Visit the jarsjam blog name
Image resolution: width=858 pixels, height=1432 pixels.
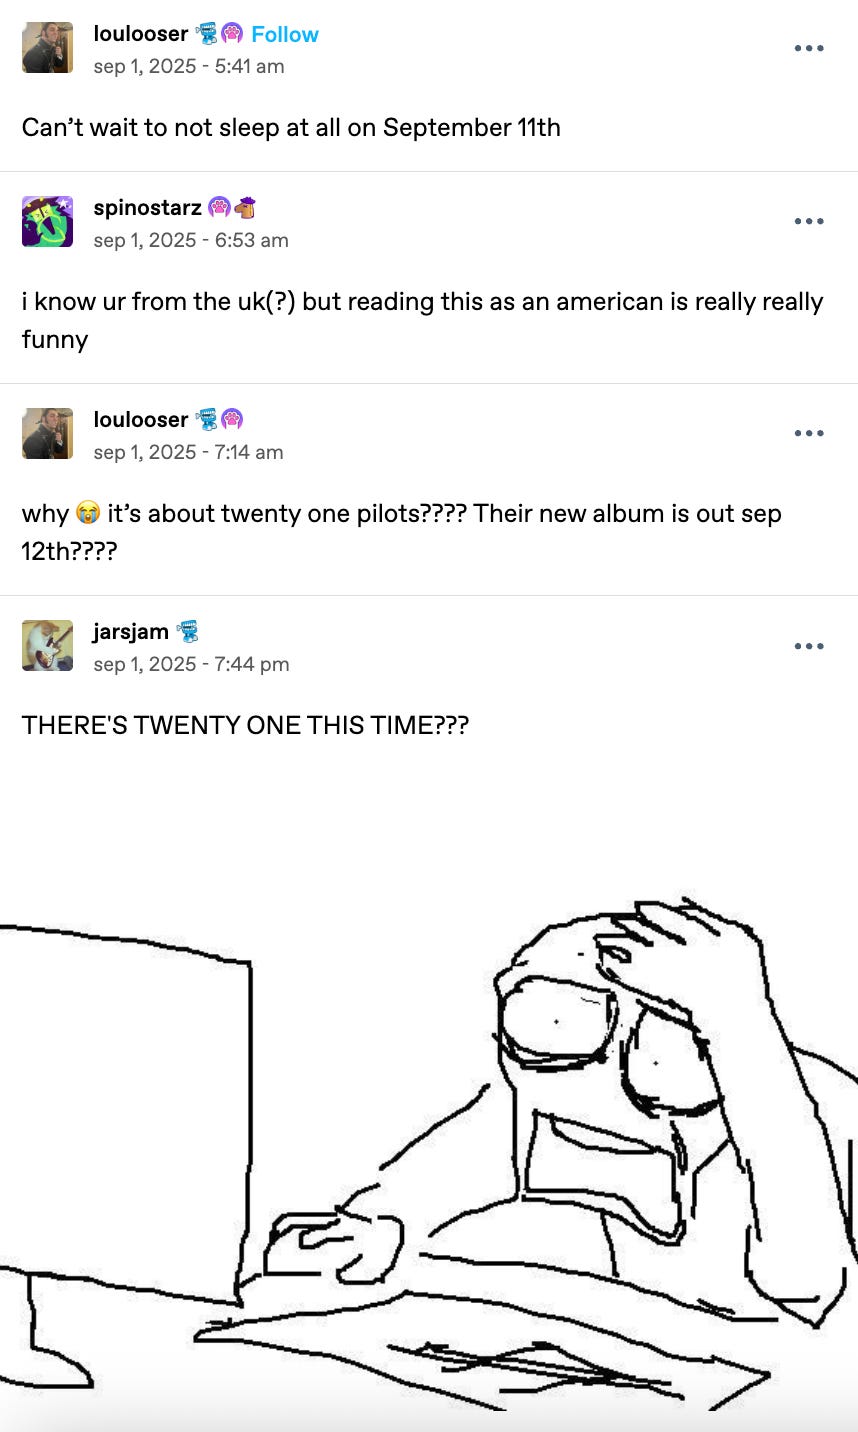coord(131,632)
